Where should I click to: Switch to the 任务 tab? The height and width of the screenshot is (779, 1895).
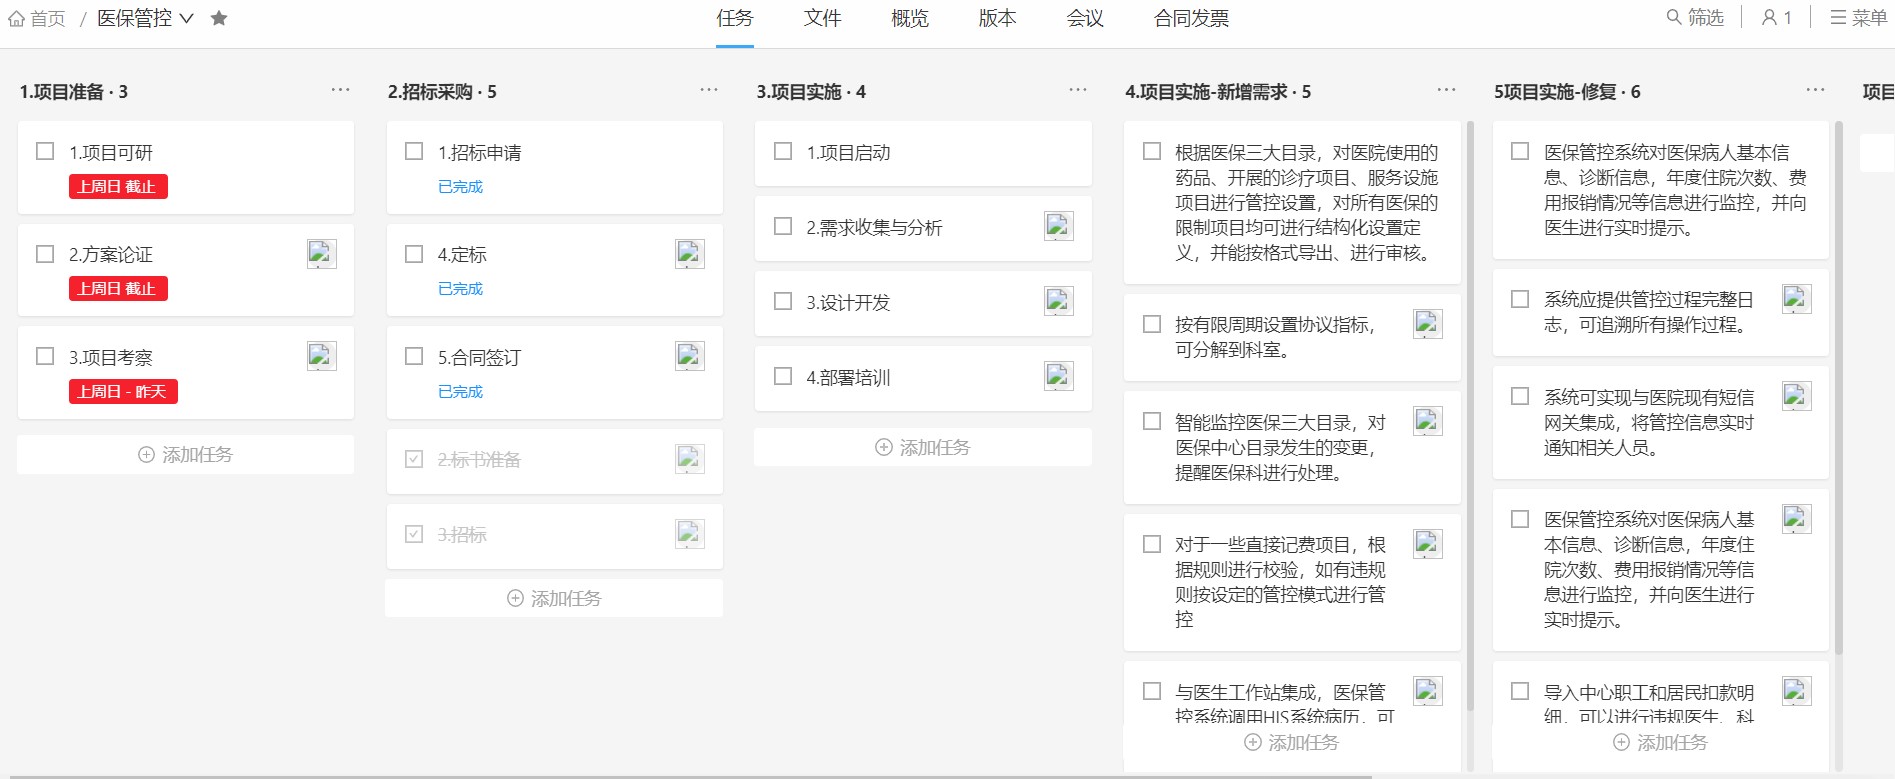point(735,18)
